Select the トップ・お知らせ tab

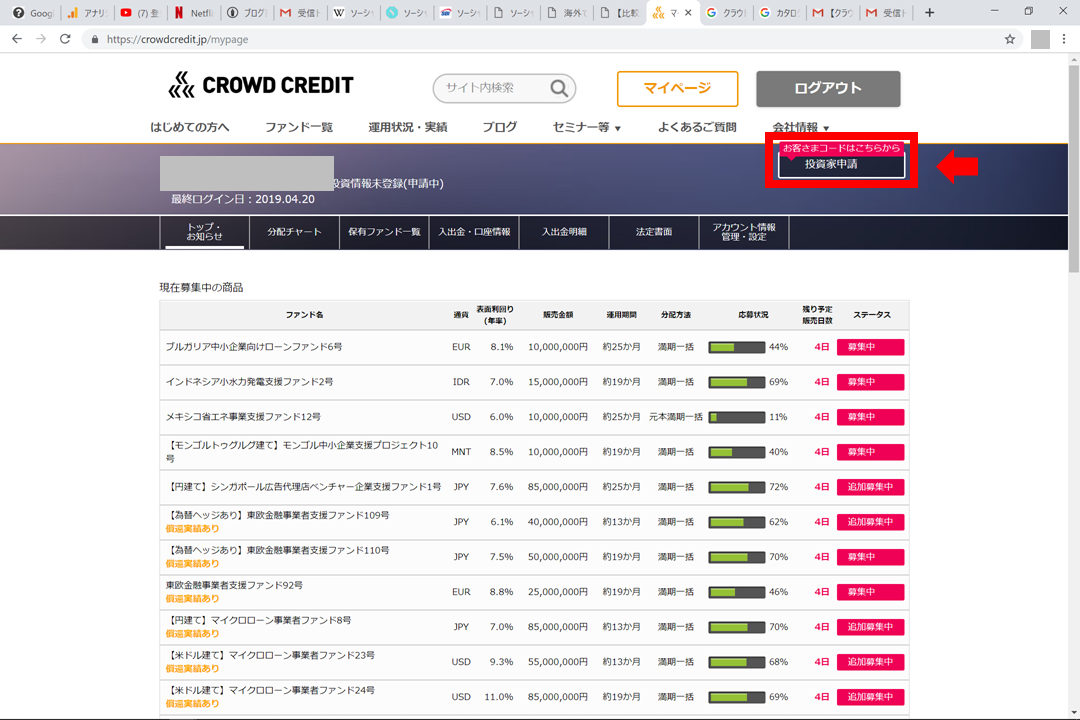(x=205, y=232)
